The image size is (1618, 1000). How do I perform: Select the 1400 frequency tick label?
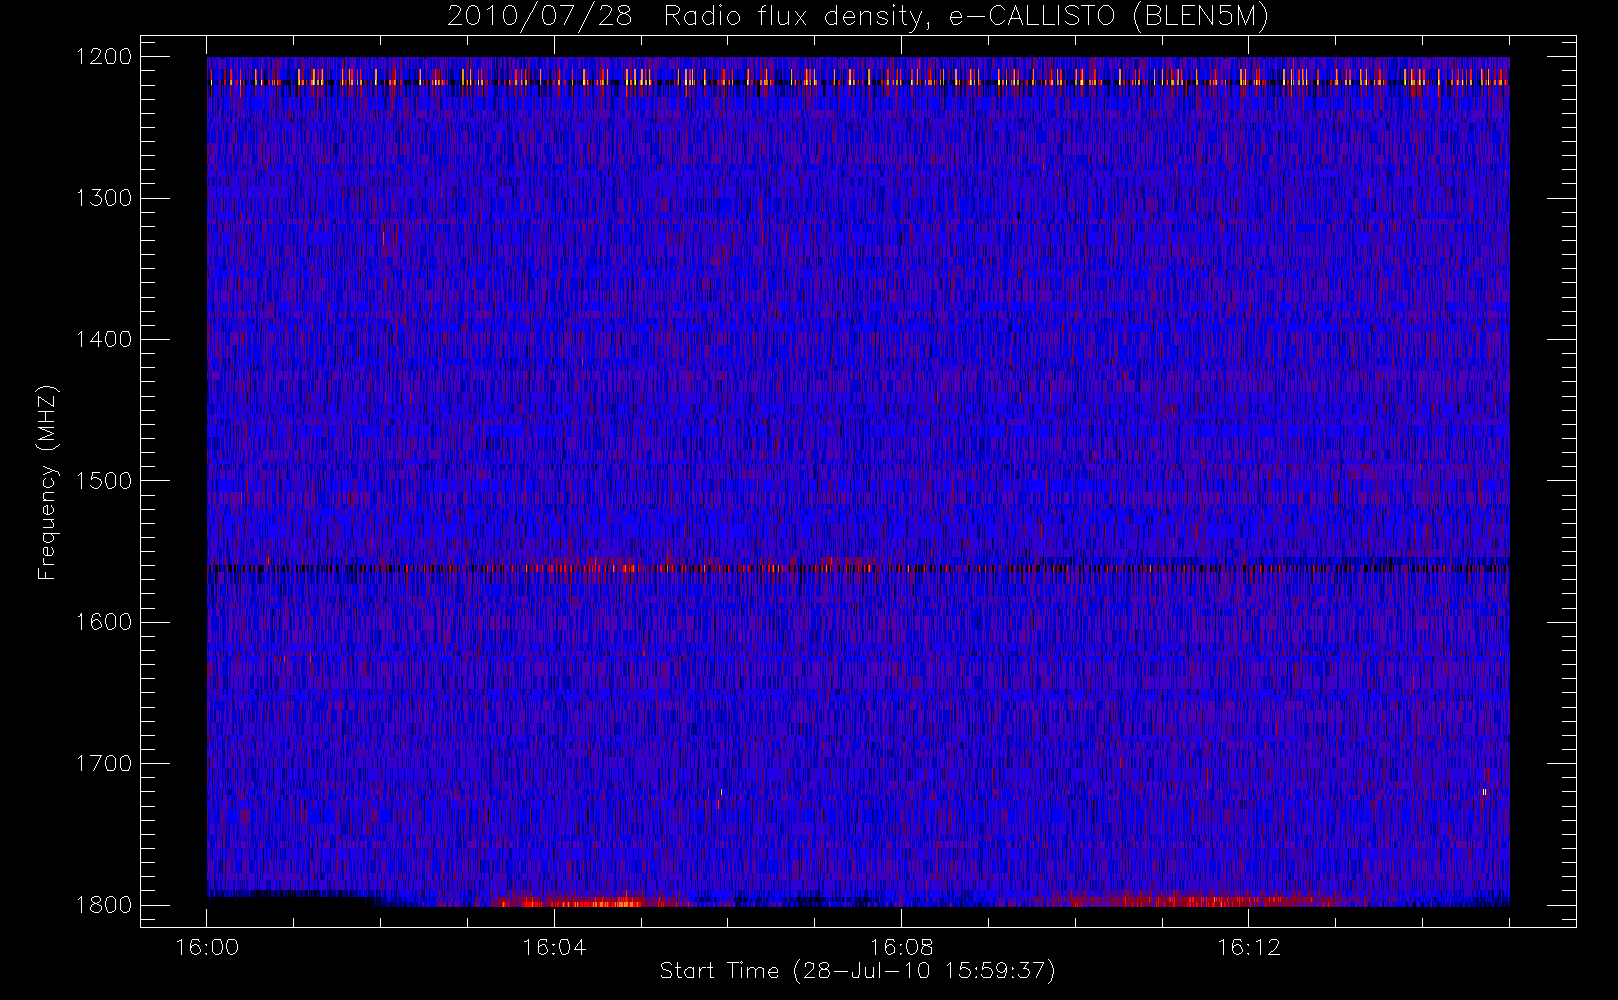point(104,340)
